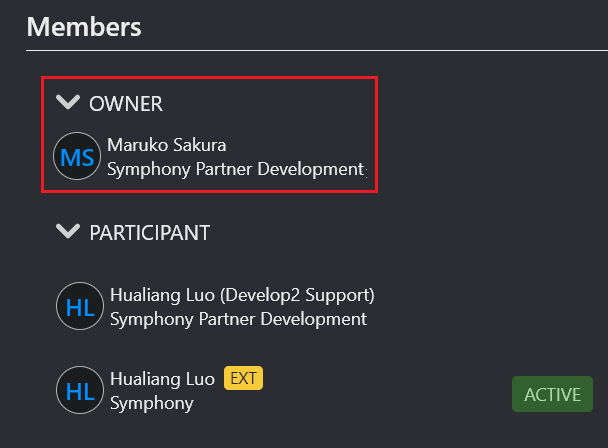The height and width of the screenshot is (448, 608).
Task: Click the empty space between OWNER and PARTICIPANT sections
Action: pyautogui.click(x=209, y=207)
